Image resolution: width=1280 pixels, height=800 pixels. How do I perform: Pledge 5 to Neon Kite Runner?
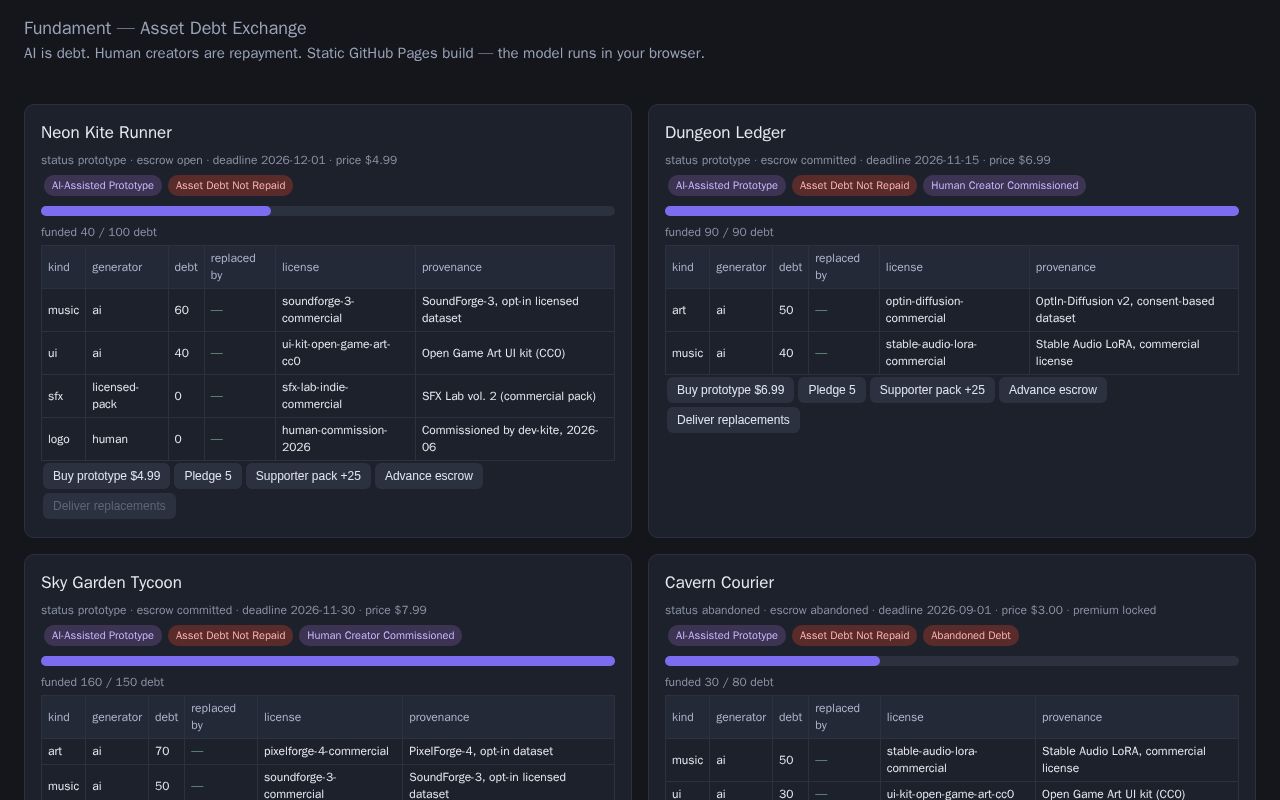tap(208, 476)
